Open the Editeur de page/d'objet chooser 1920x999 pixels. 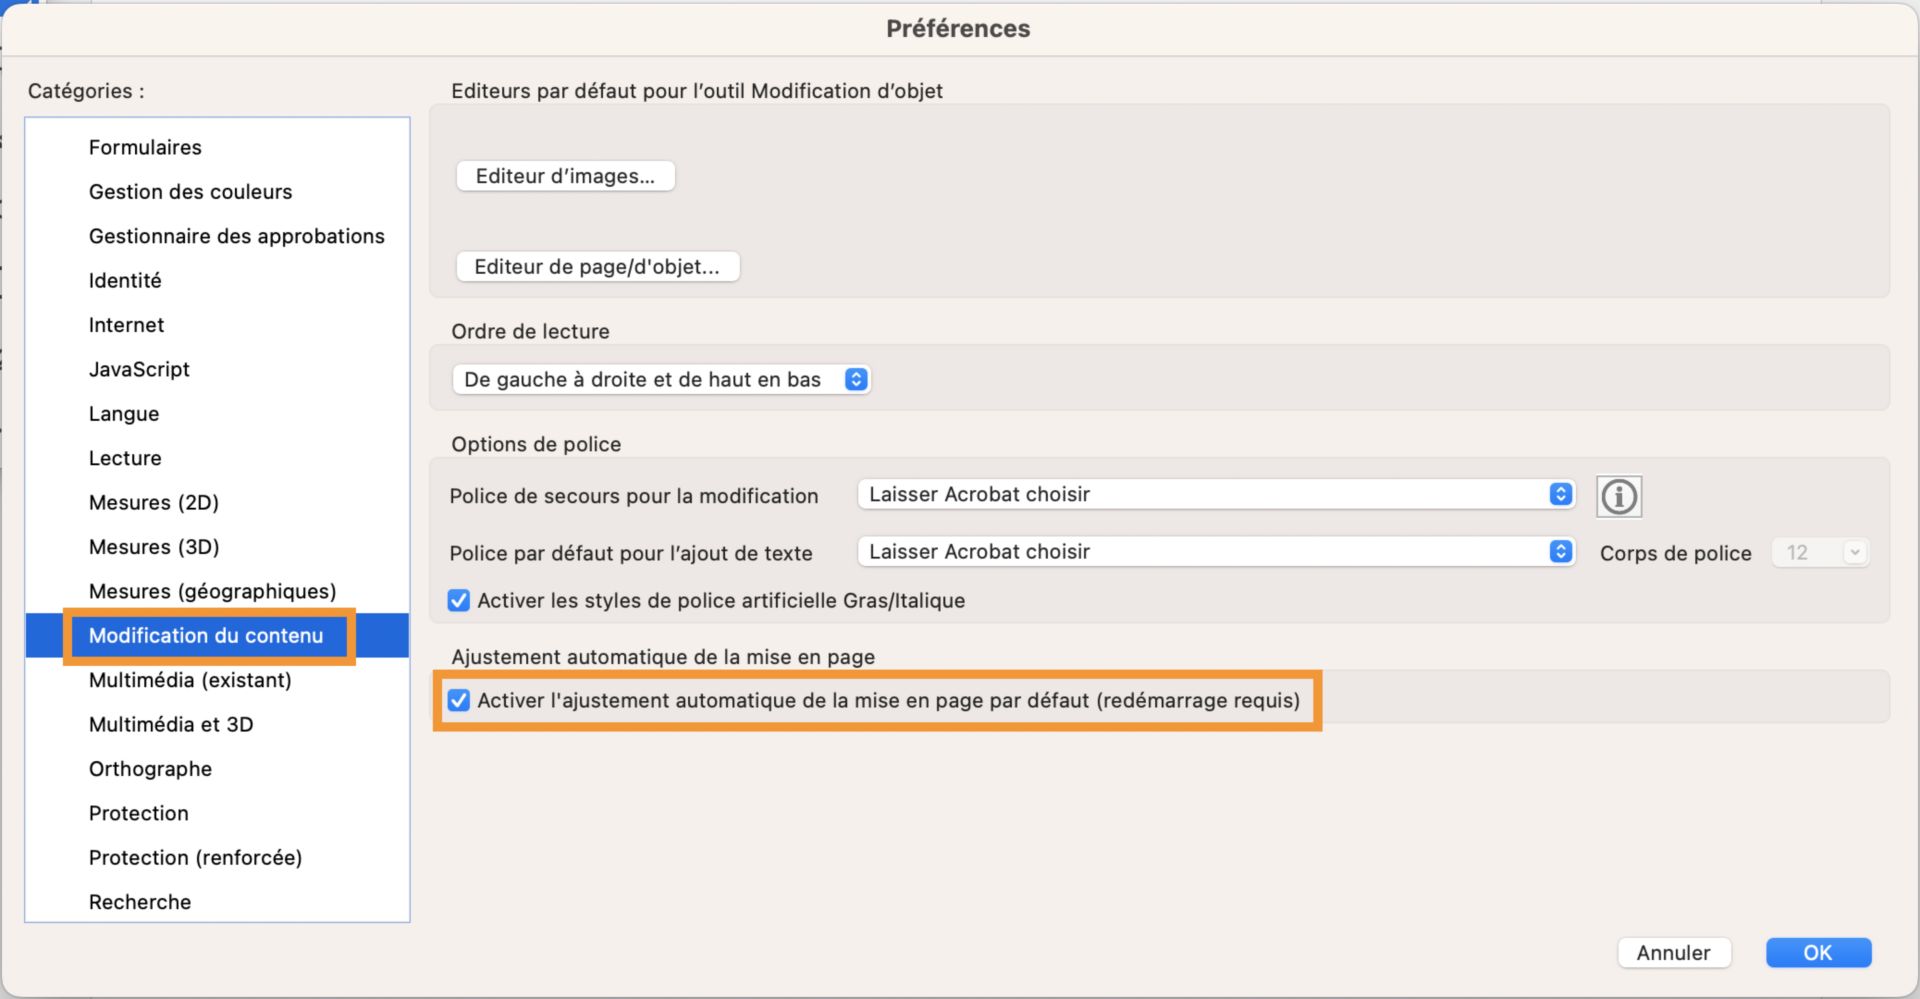pos(597,266)
